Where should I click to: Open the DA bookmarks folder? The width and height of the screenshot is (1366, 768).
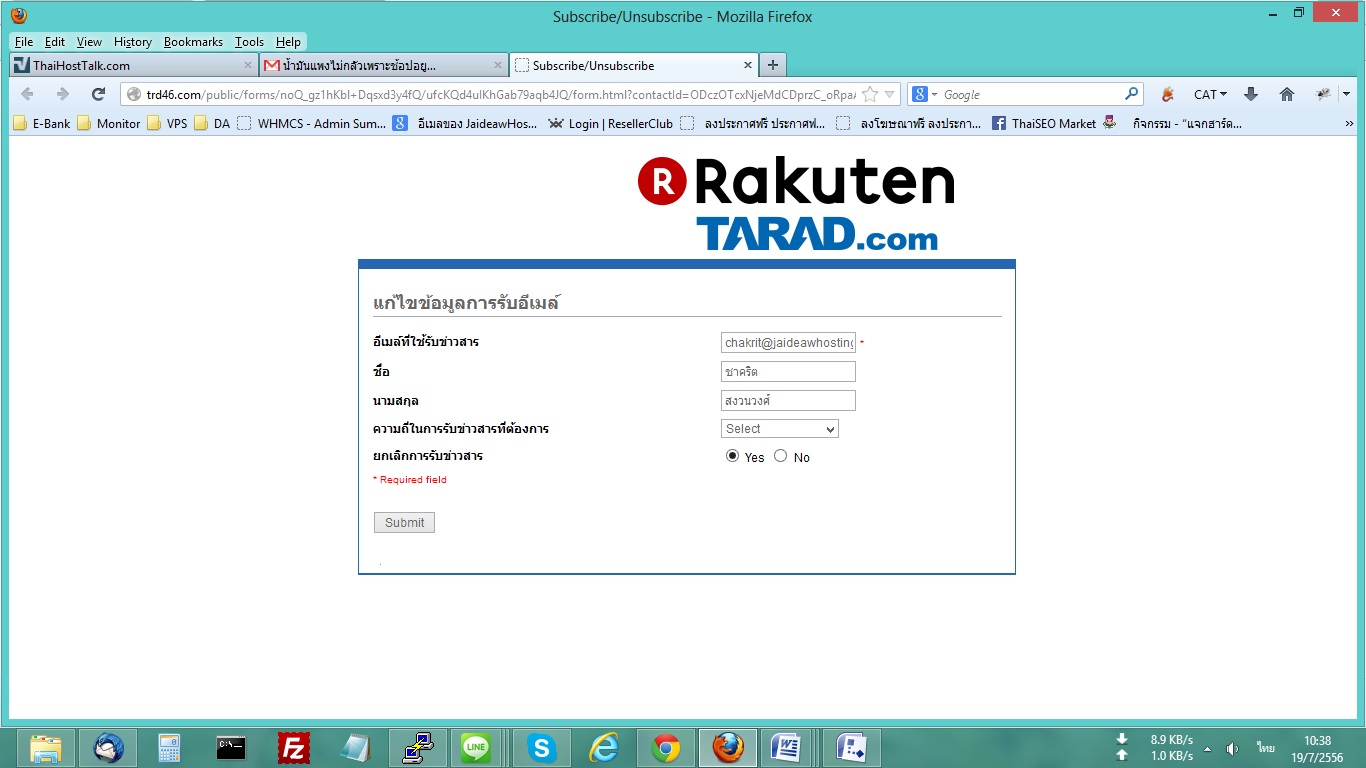(x=212, y=123)
